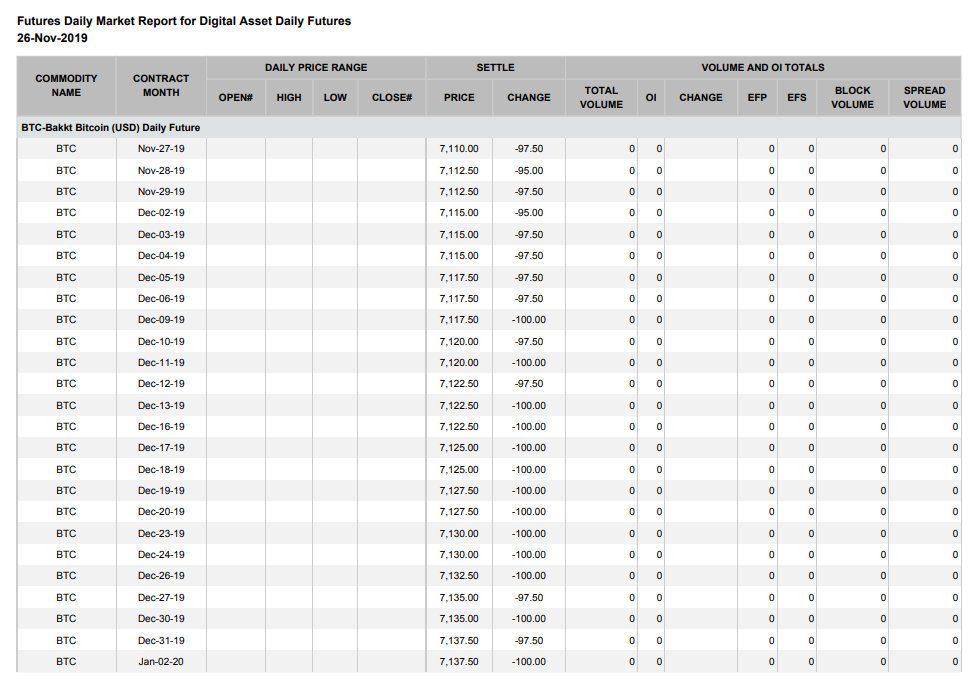This screenshot has width=980, height=688.
Task: Click settle price in Dec-05-19 row
Action: [x=459, y=277]
